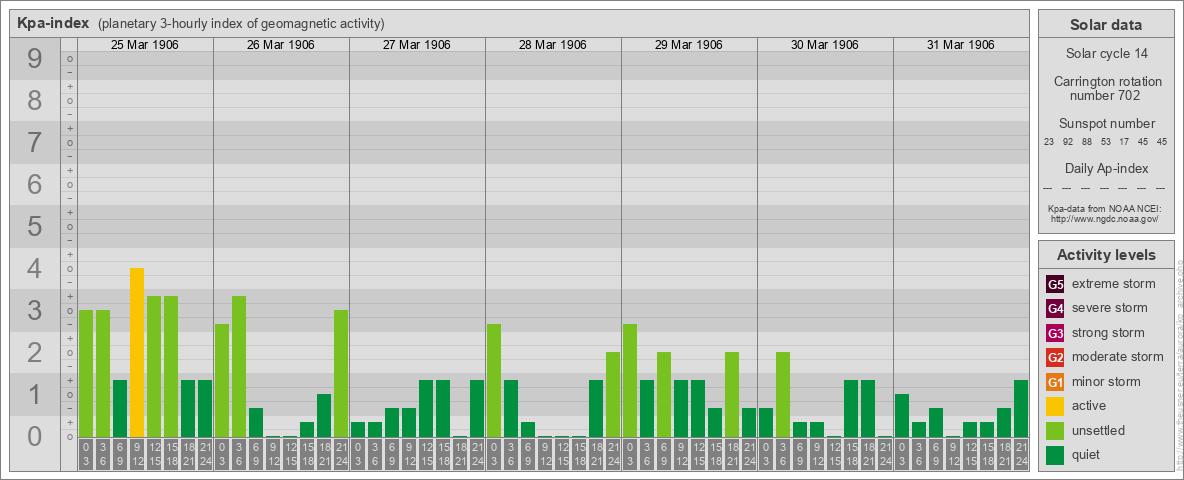Click the 'moderate storm' legend text

pos(1118,356)
